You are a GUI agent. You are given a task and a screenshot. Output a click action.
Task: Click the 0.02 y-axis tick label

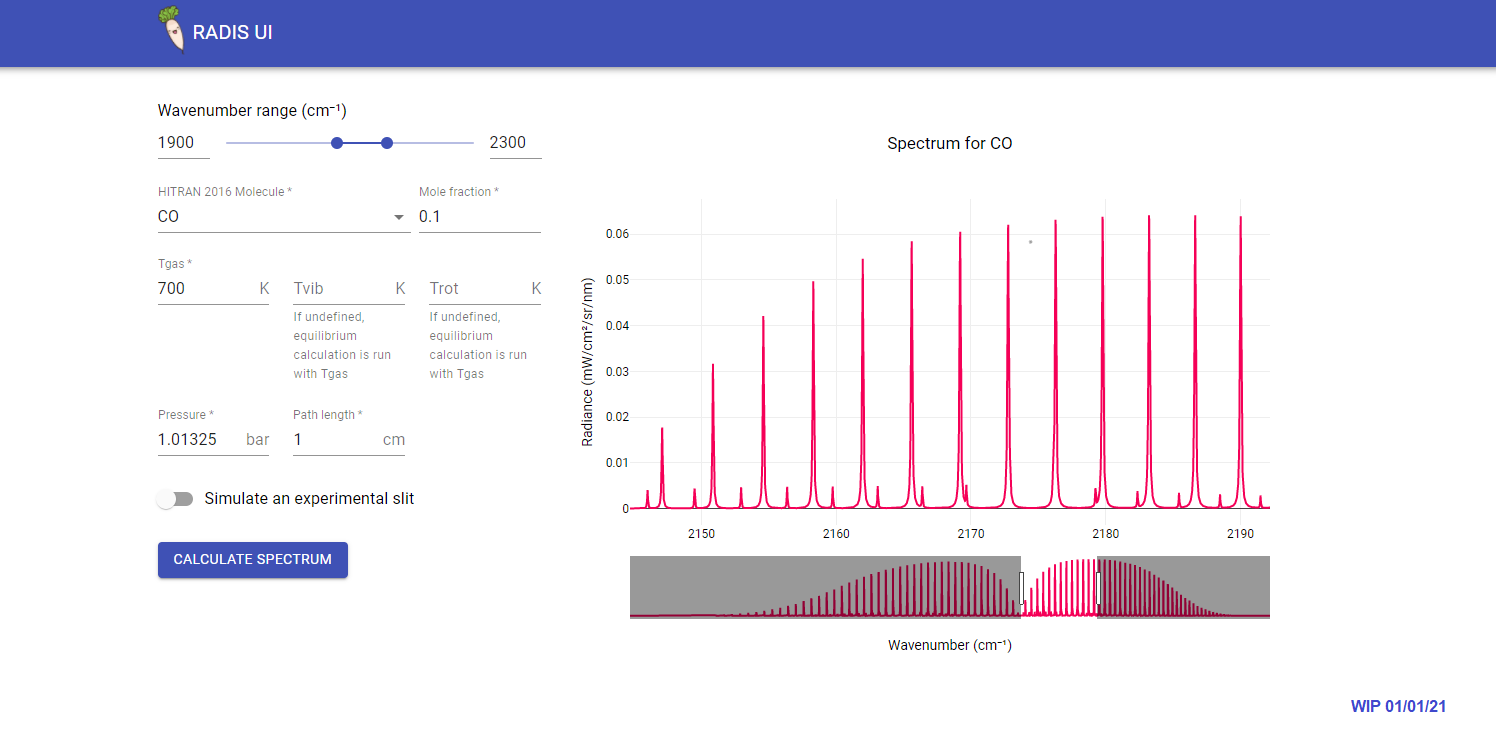tap(617, 417)
